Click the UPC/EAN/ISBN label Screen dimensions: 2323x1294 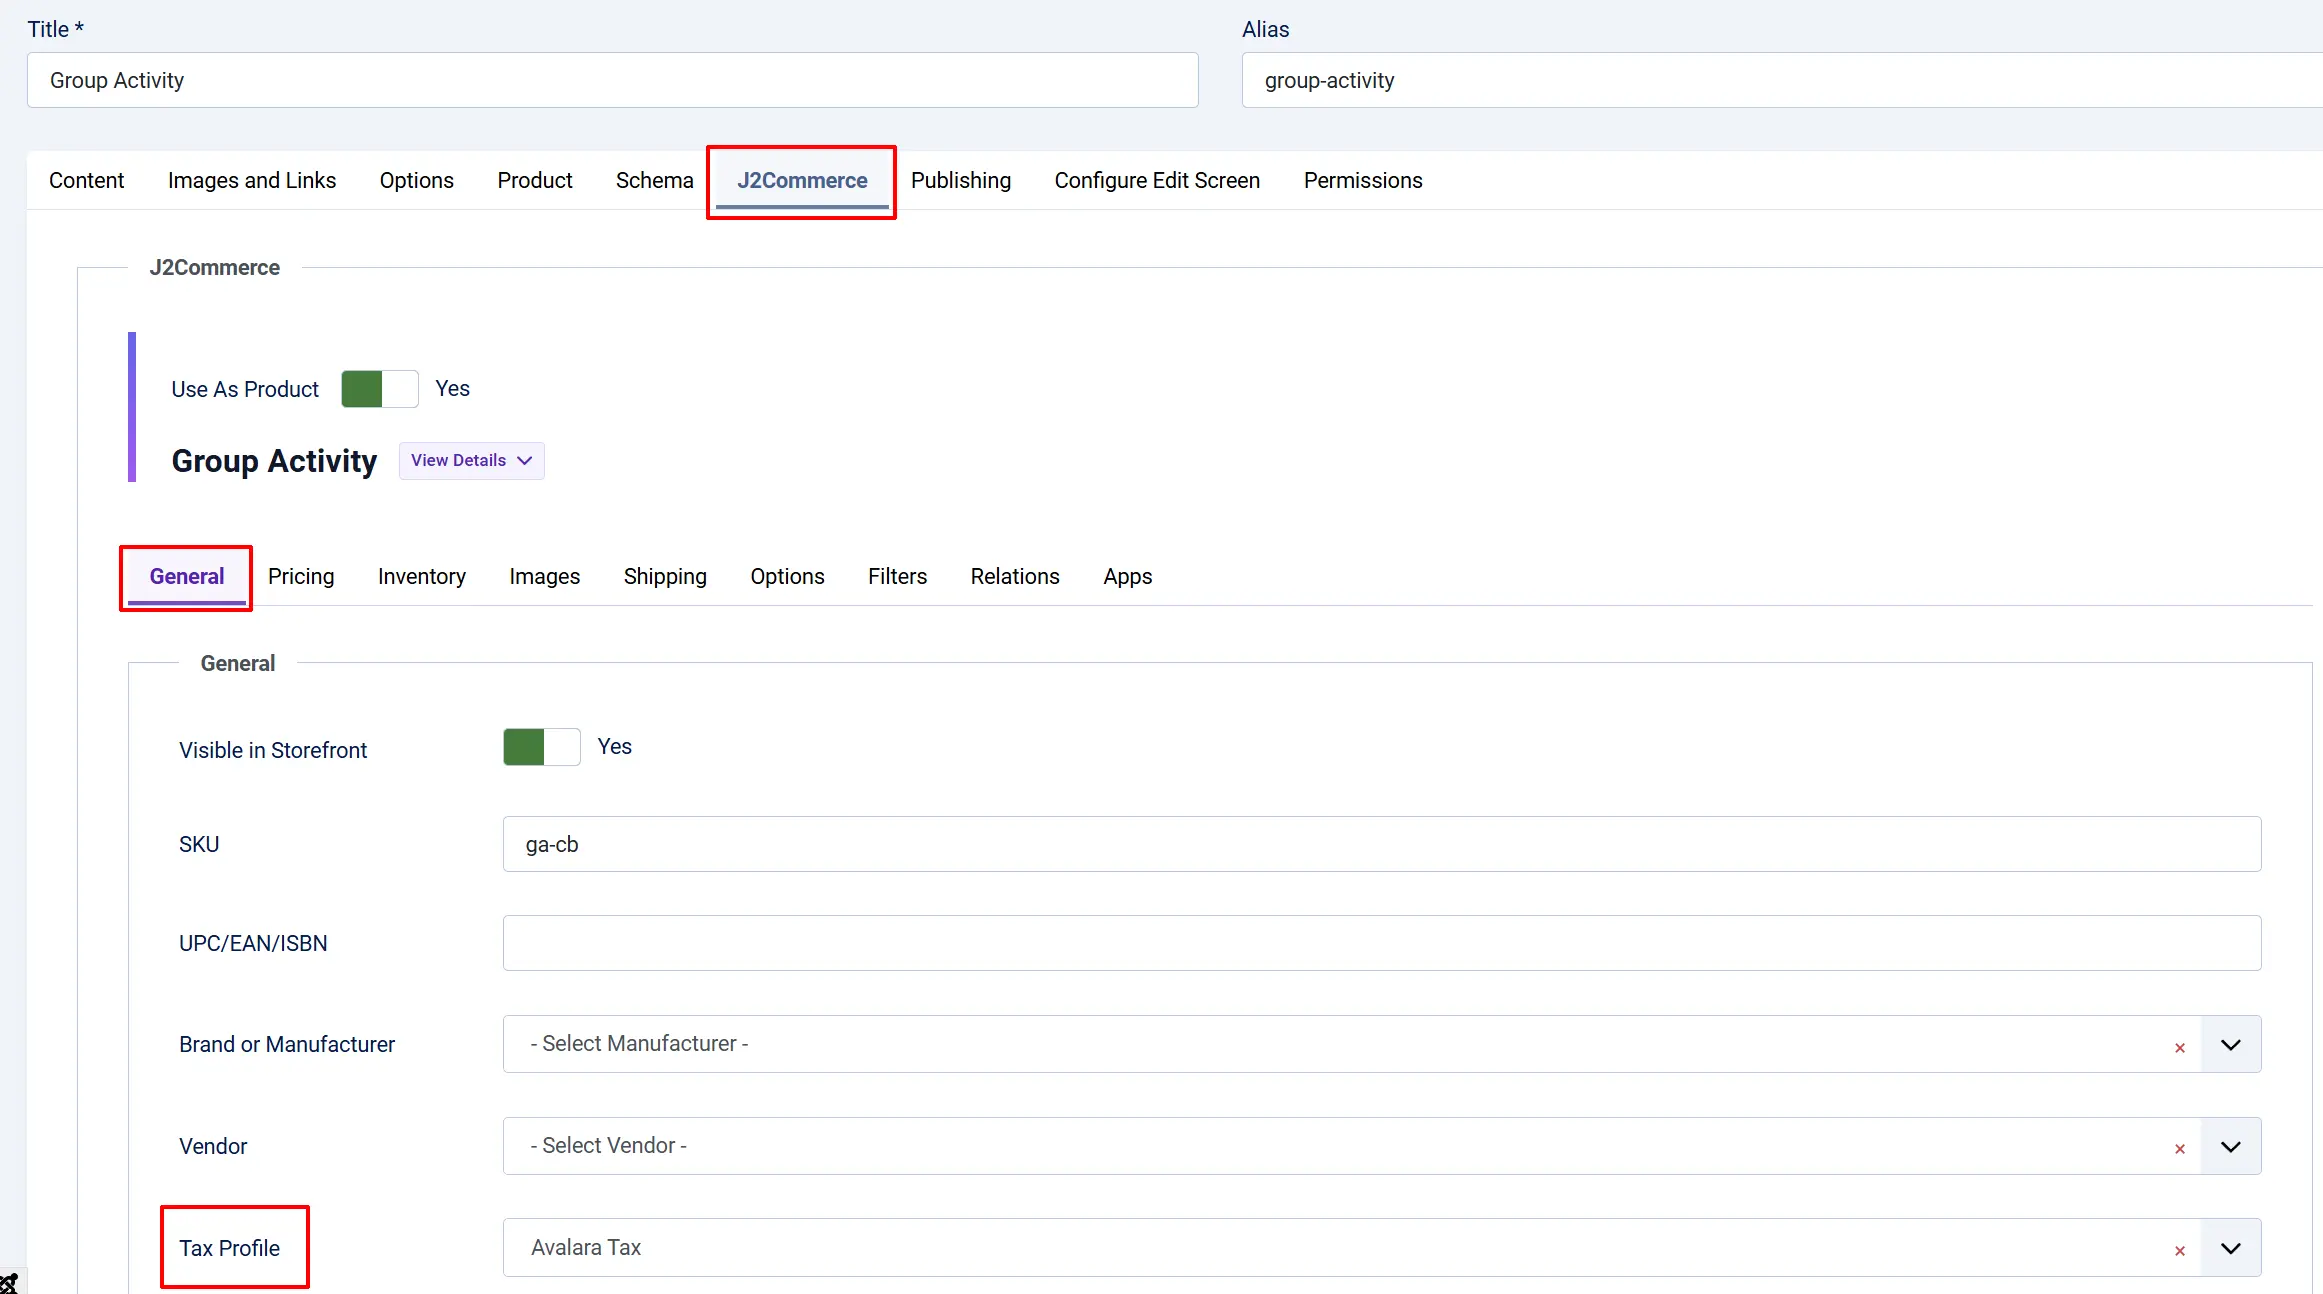point(253,943)
